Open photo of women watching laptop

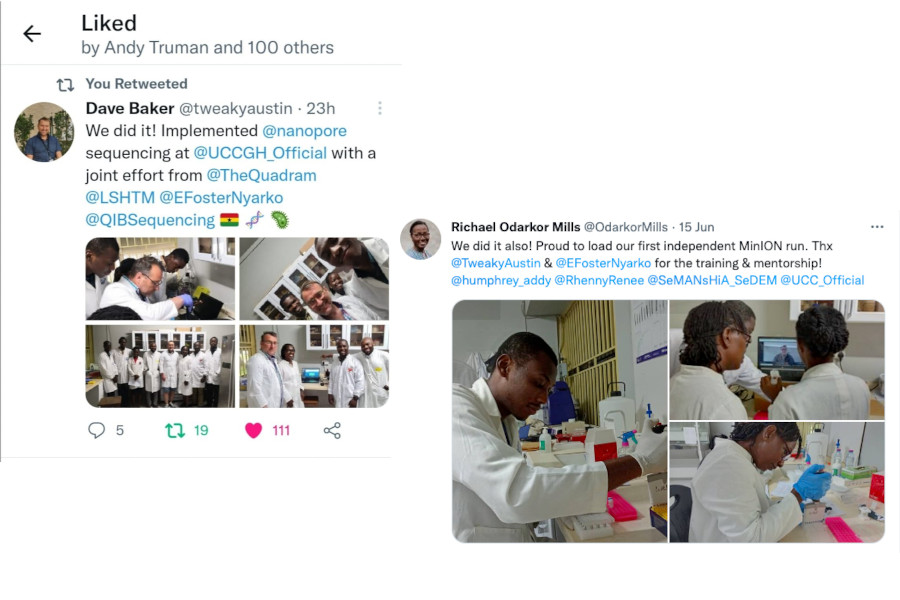point(777,359)
